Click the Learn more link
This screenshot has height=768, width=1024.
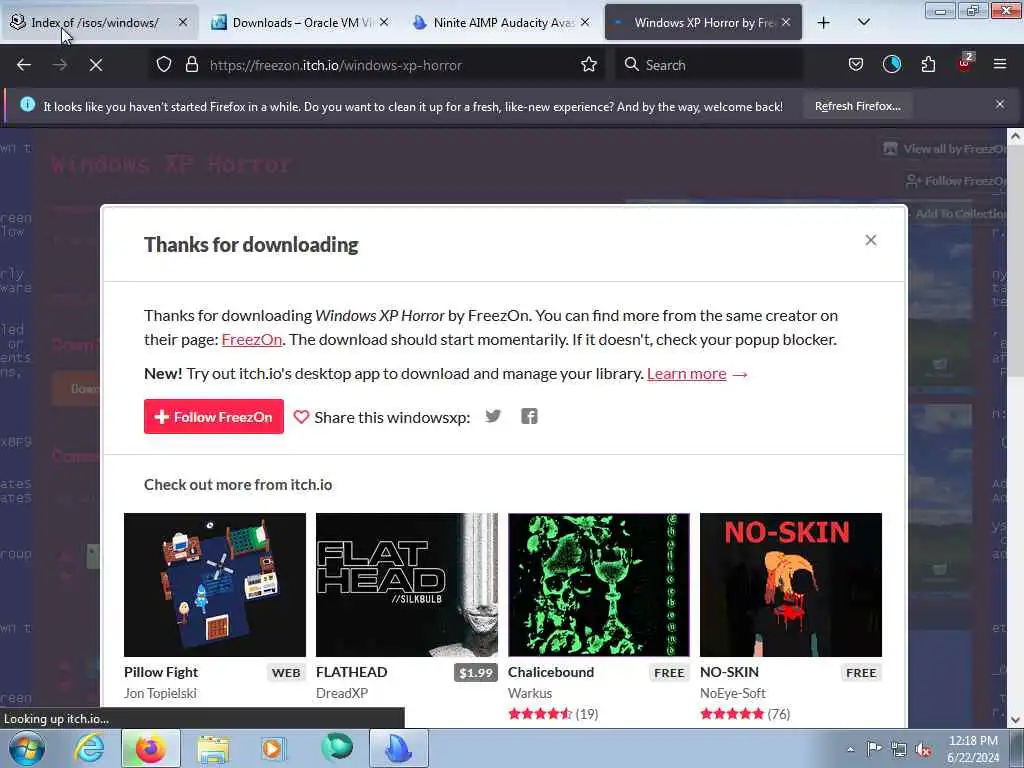686,374
